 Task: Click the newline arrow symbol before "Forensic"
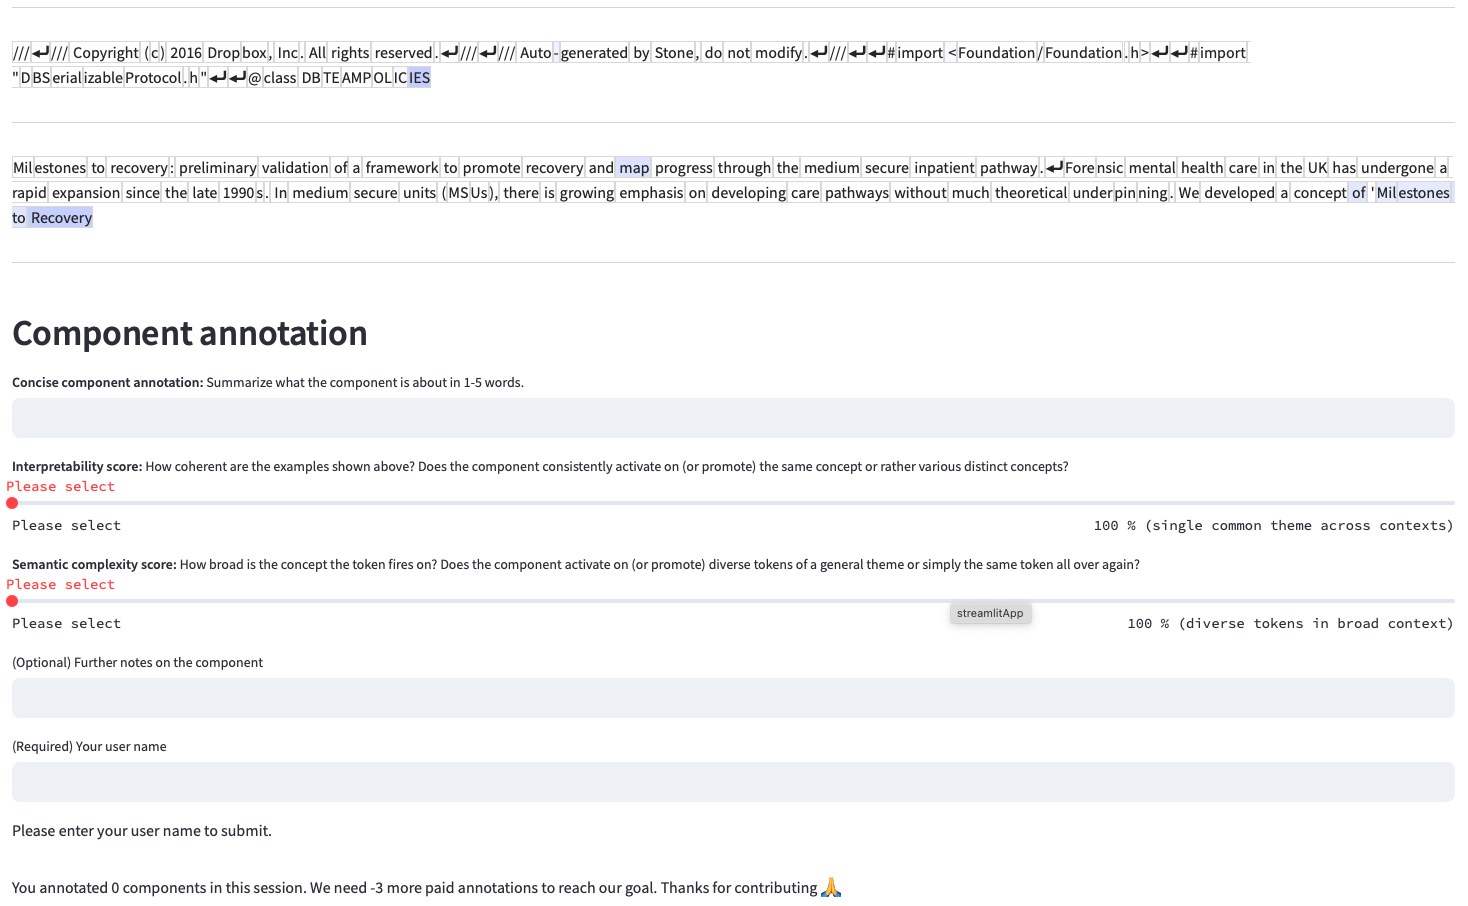tap(1054, 168)
